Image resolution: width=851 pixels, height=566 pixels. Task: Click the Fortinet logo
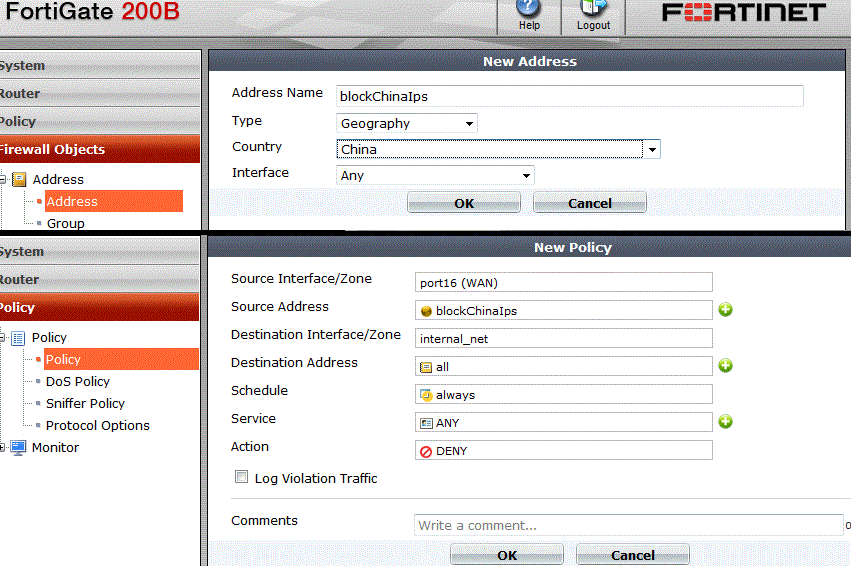744,12
